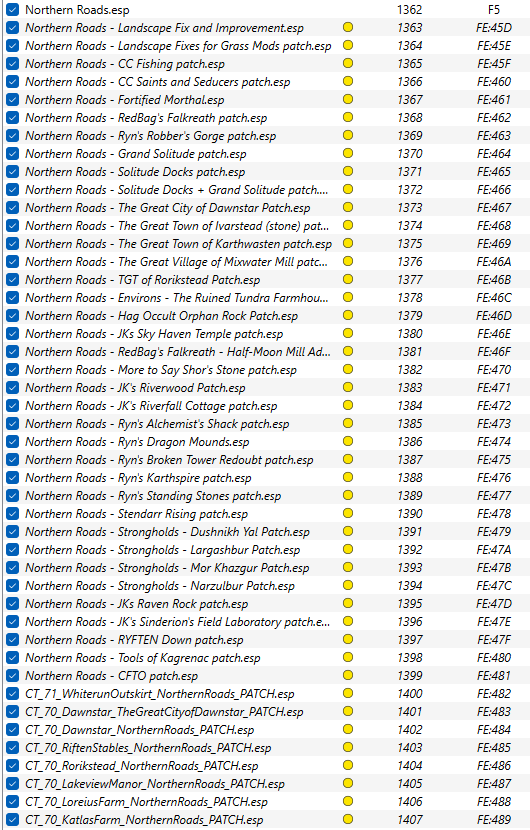Click yellow flag icon for CT_71_WhiterunOutskirt_NorthernRoads_PATCH
This screenshot has height=830, width=530.
click(348, 693)
